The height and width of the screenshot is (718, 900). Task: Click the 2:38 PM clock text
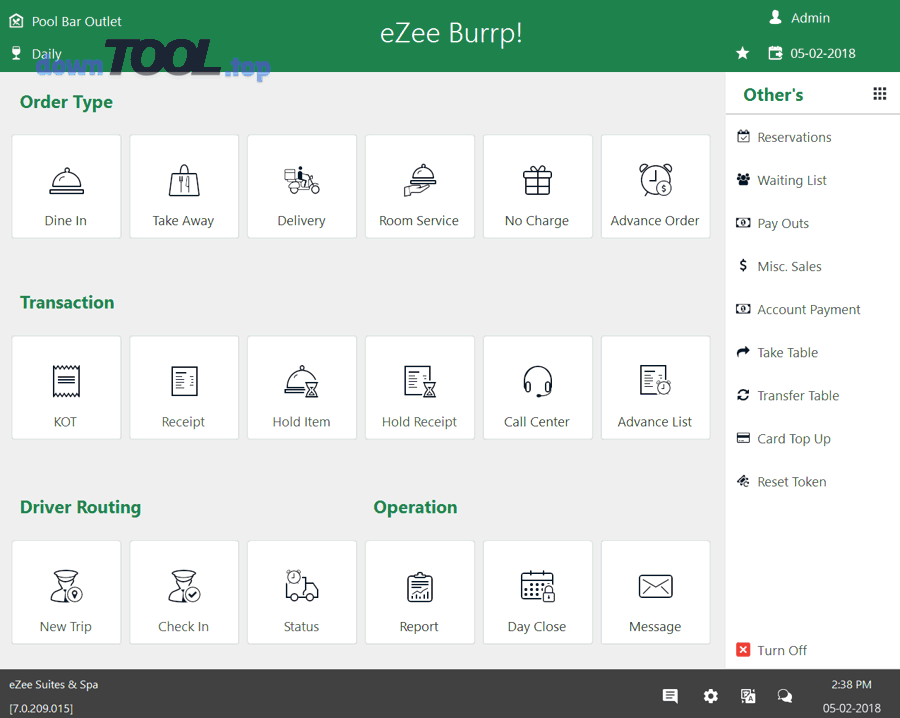click(851, 684)
